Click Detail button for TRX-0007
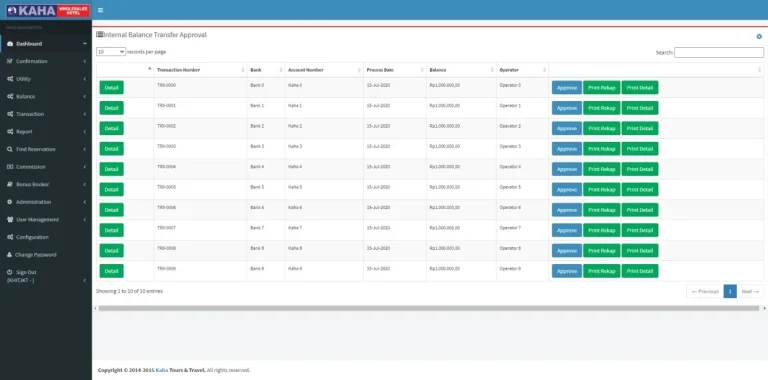768x380 pixels. 112,230
